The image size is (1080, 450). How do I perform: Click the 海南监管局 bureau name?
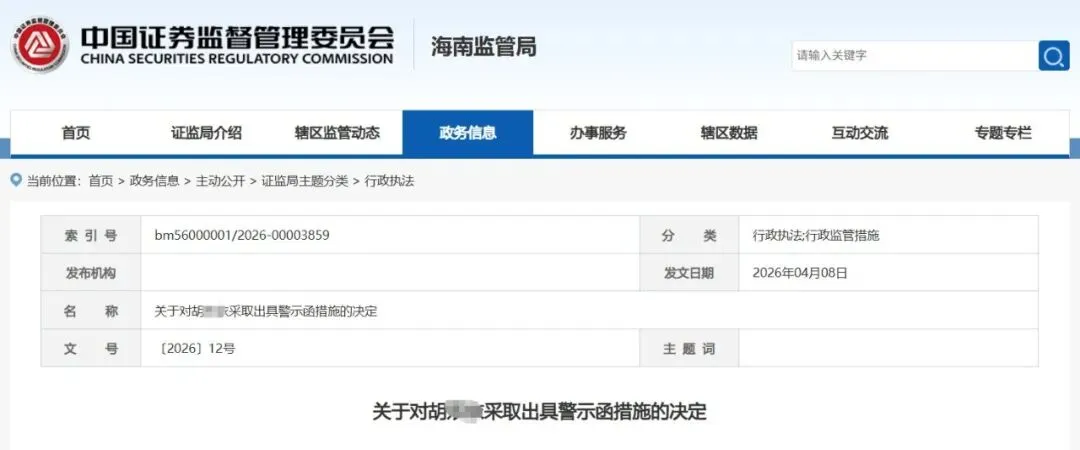click(484, 47)
